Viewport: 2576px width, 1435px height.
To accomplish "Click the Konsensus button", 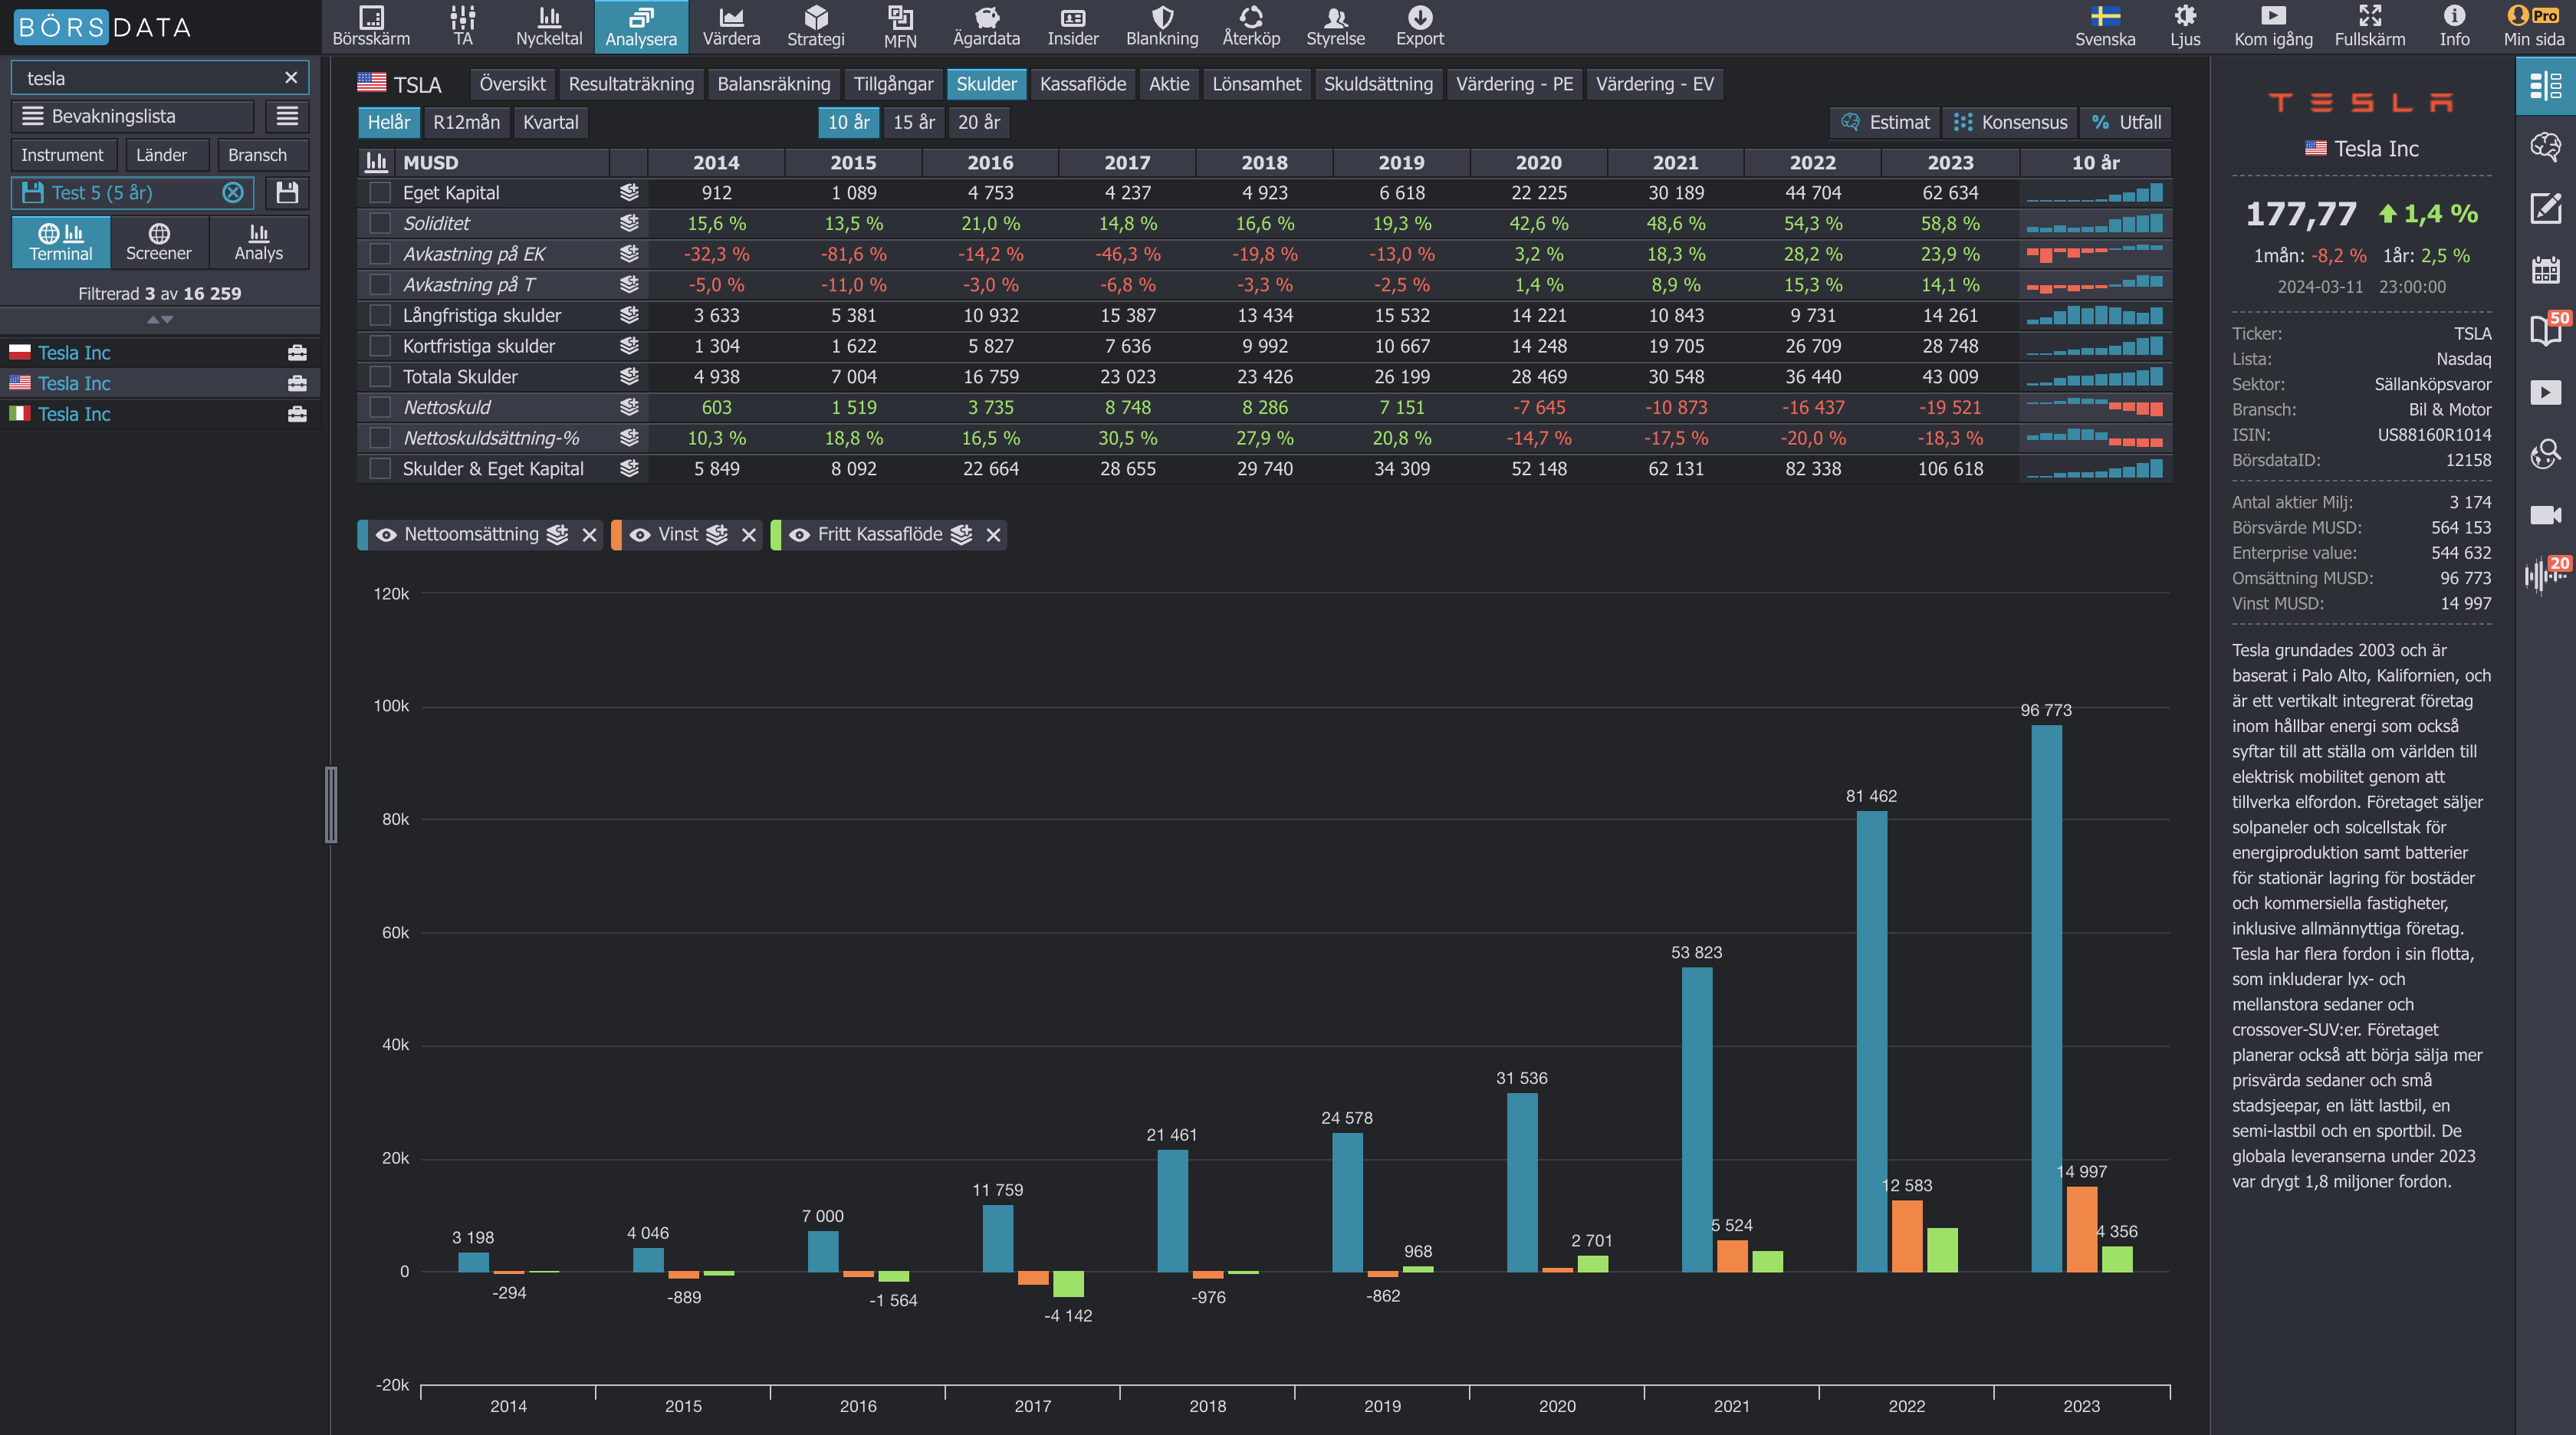I will (2010, 122).
